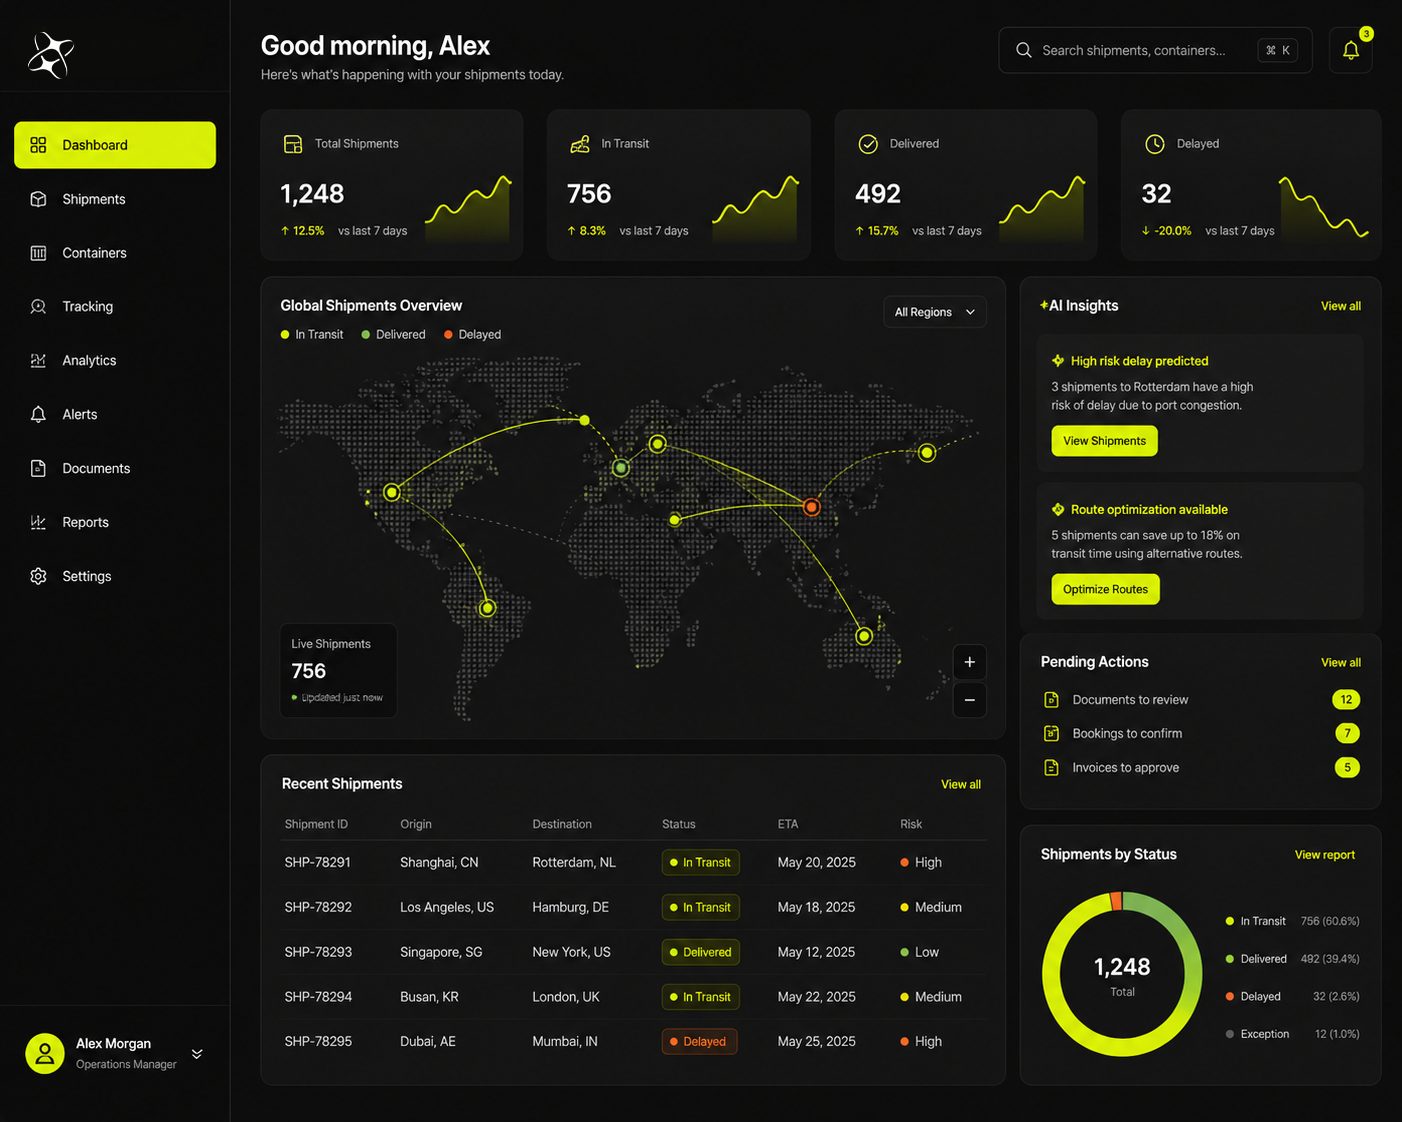Zoom in on the map with plus
This screenshot has height=1122, width=1402.
969,662
